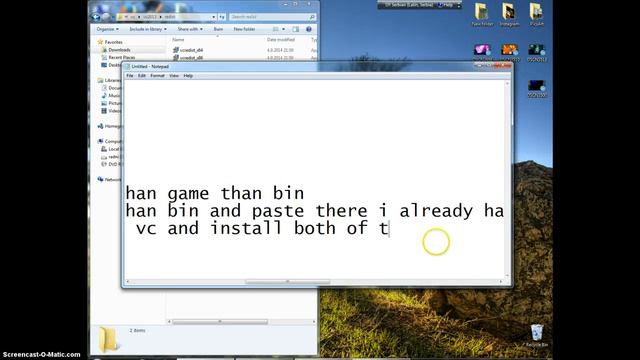Click inside Notepad's text editing area
This screenshot has height=360, width=640.
click(x=314, y=179)
